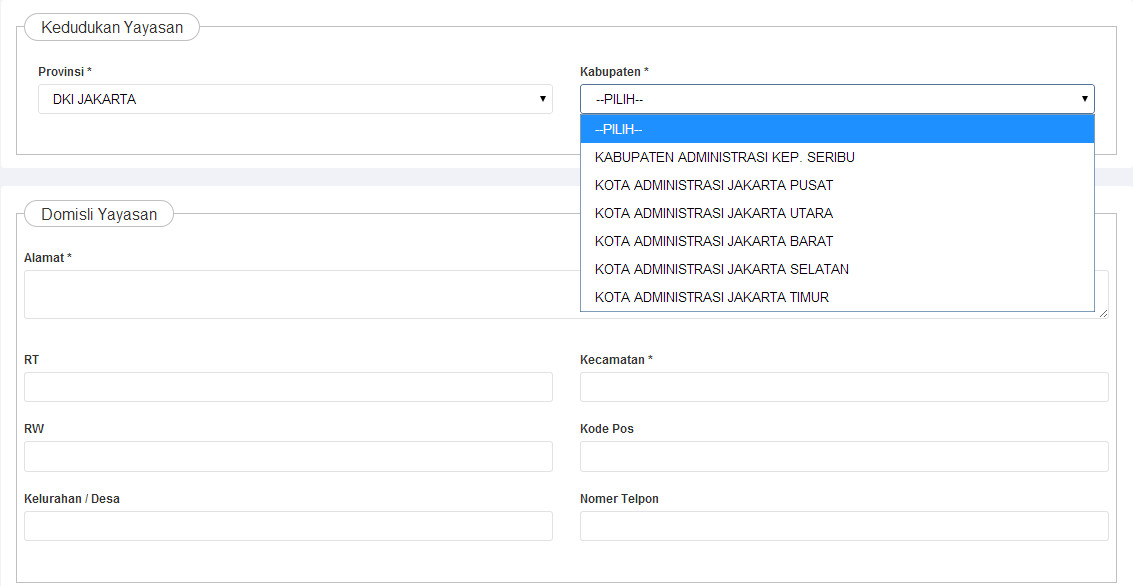The image size is (1133, 586).
Task: Click inside the Alamat text area
Action: pos(300,294)
